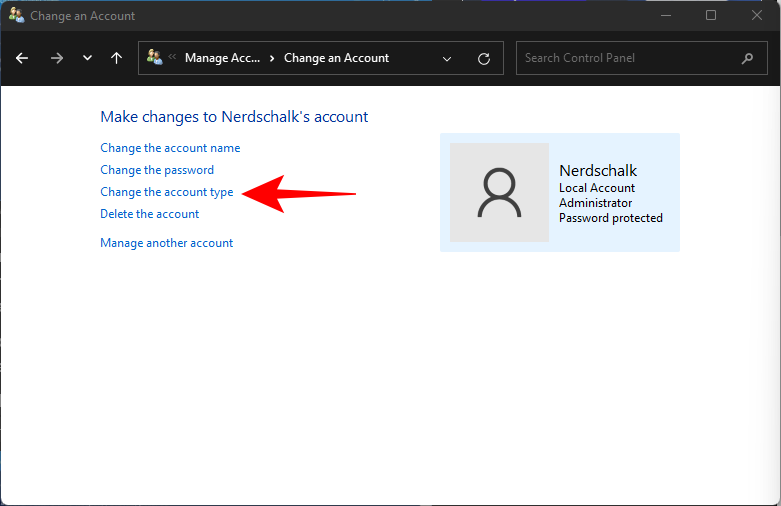Select the Change an Account breadcrumb
Image resolution: width=781 pixels, height=506 pixels.
pos(336,58)
